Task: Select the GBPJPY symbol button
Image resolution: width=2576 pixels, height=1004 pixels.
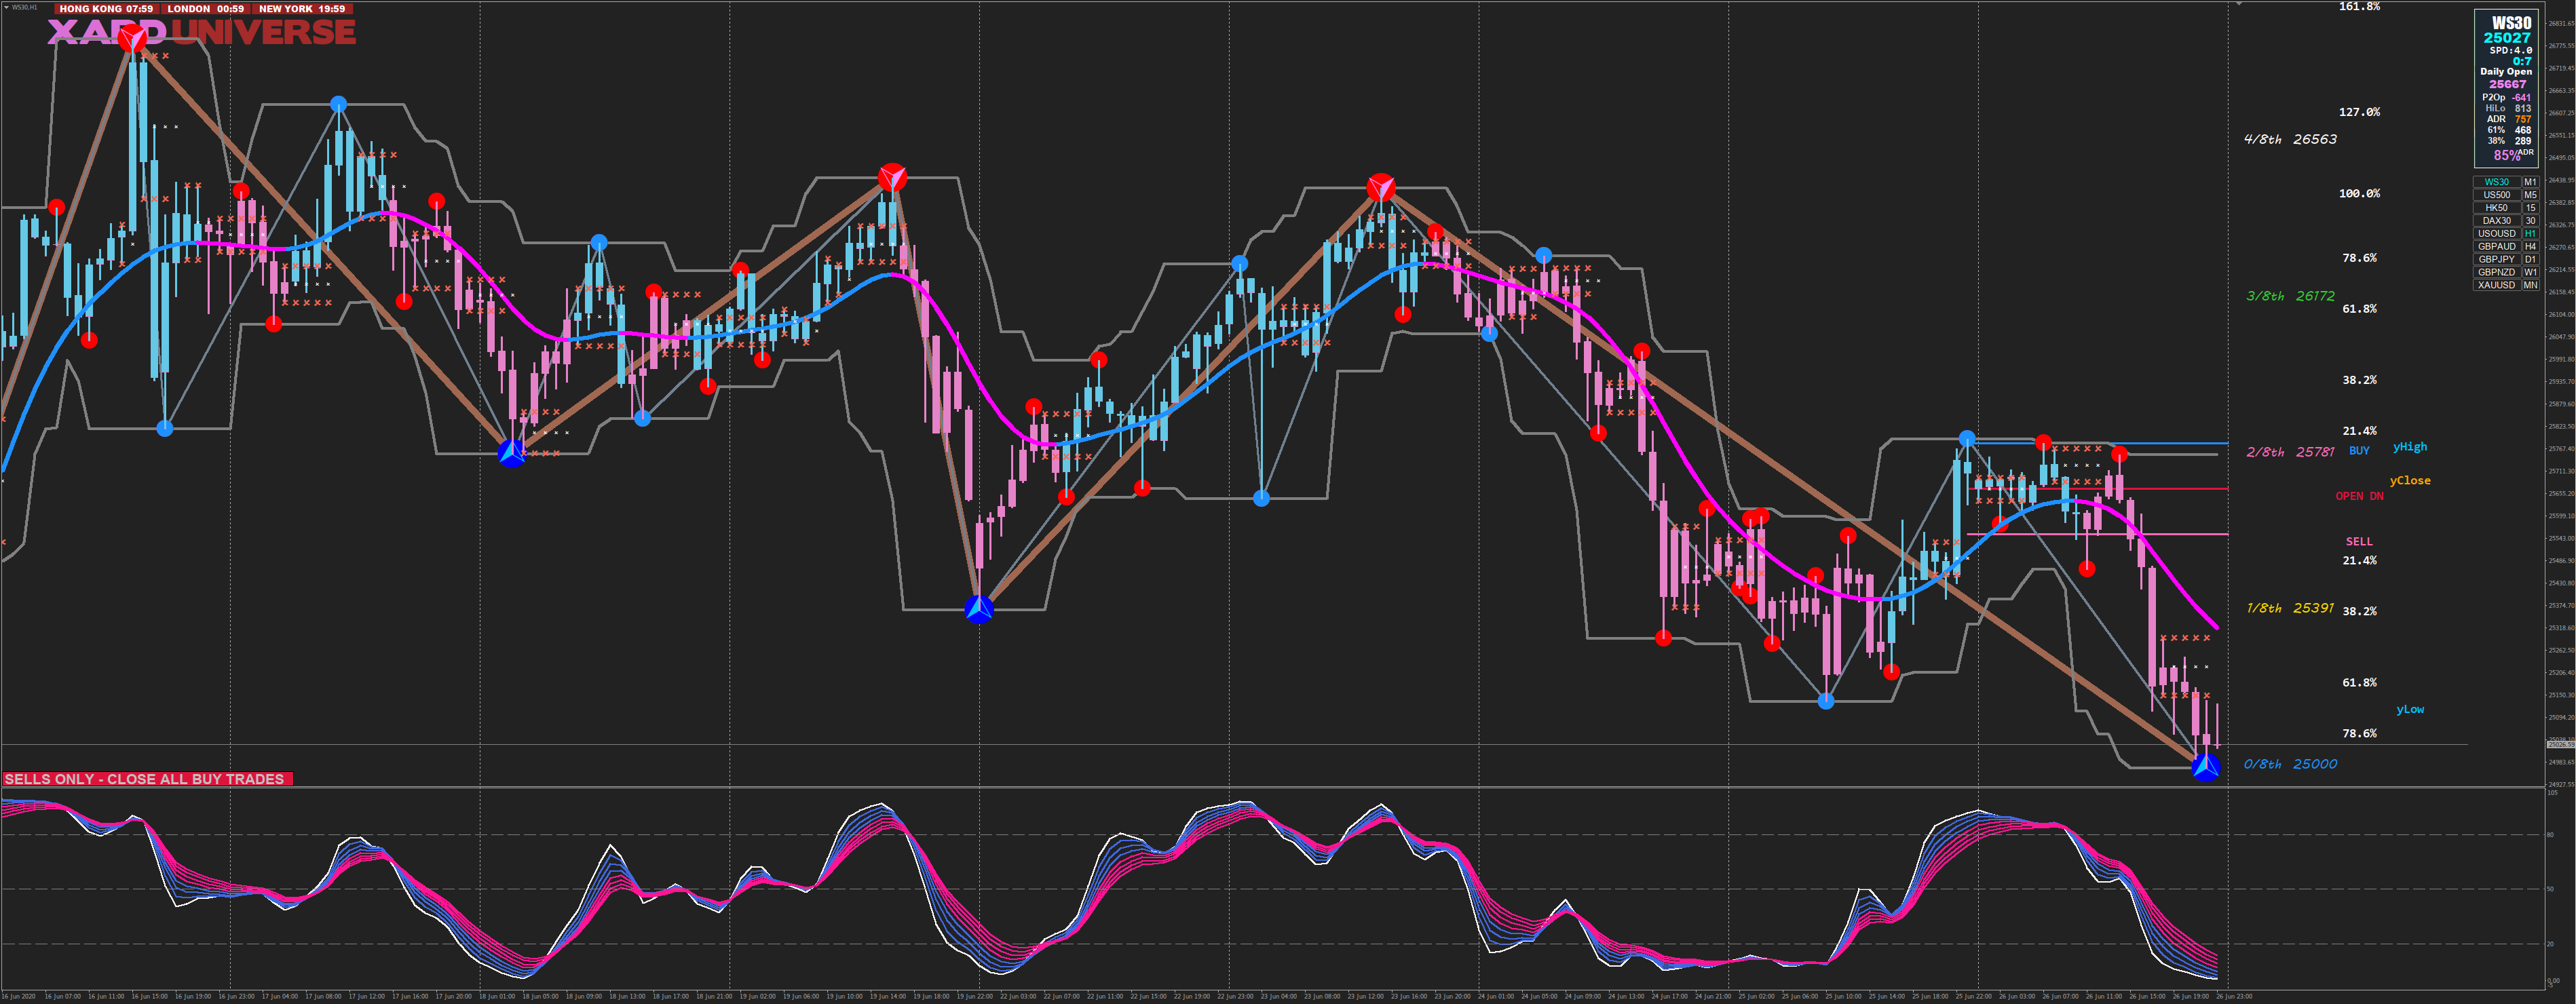Action: [x=2496, y=259]
